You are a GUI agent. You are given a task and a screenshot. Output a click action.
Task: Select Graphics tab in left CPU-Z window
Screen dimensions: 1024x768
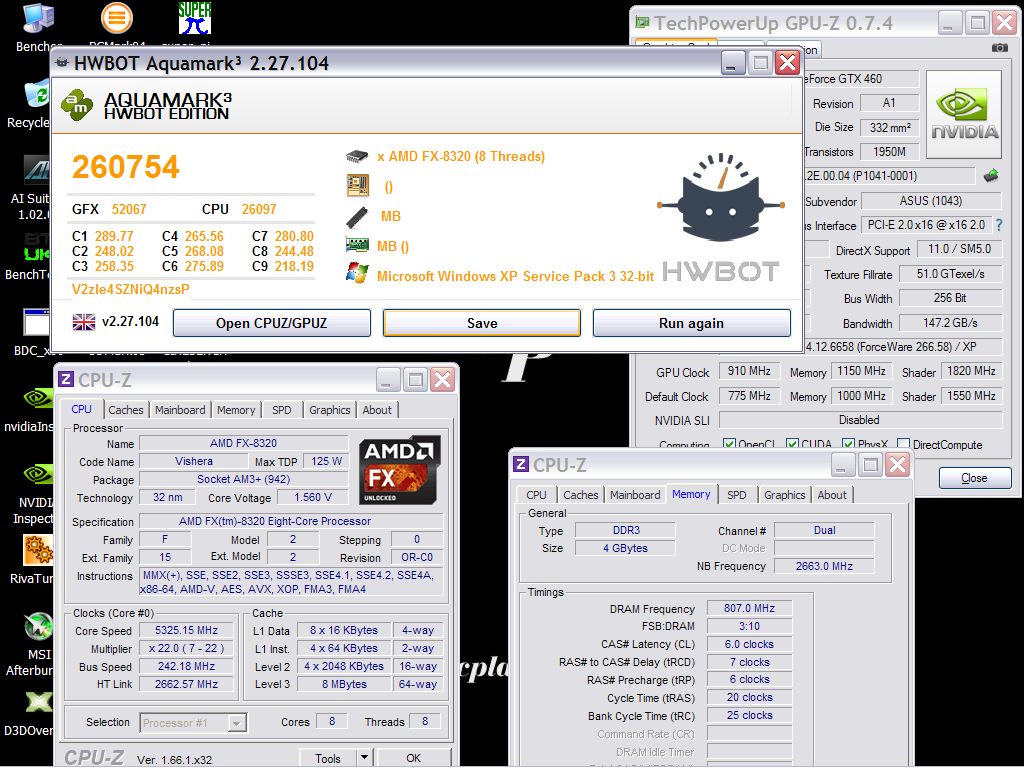click(x=330, y=410)
